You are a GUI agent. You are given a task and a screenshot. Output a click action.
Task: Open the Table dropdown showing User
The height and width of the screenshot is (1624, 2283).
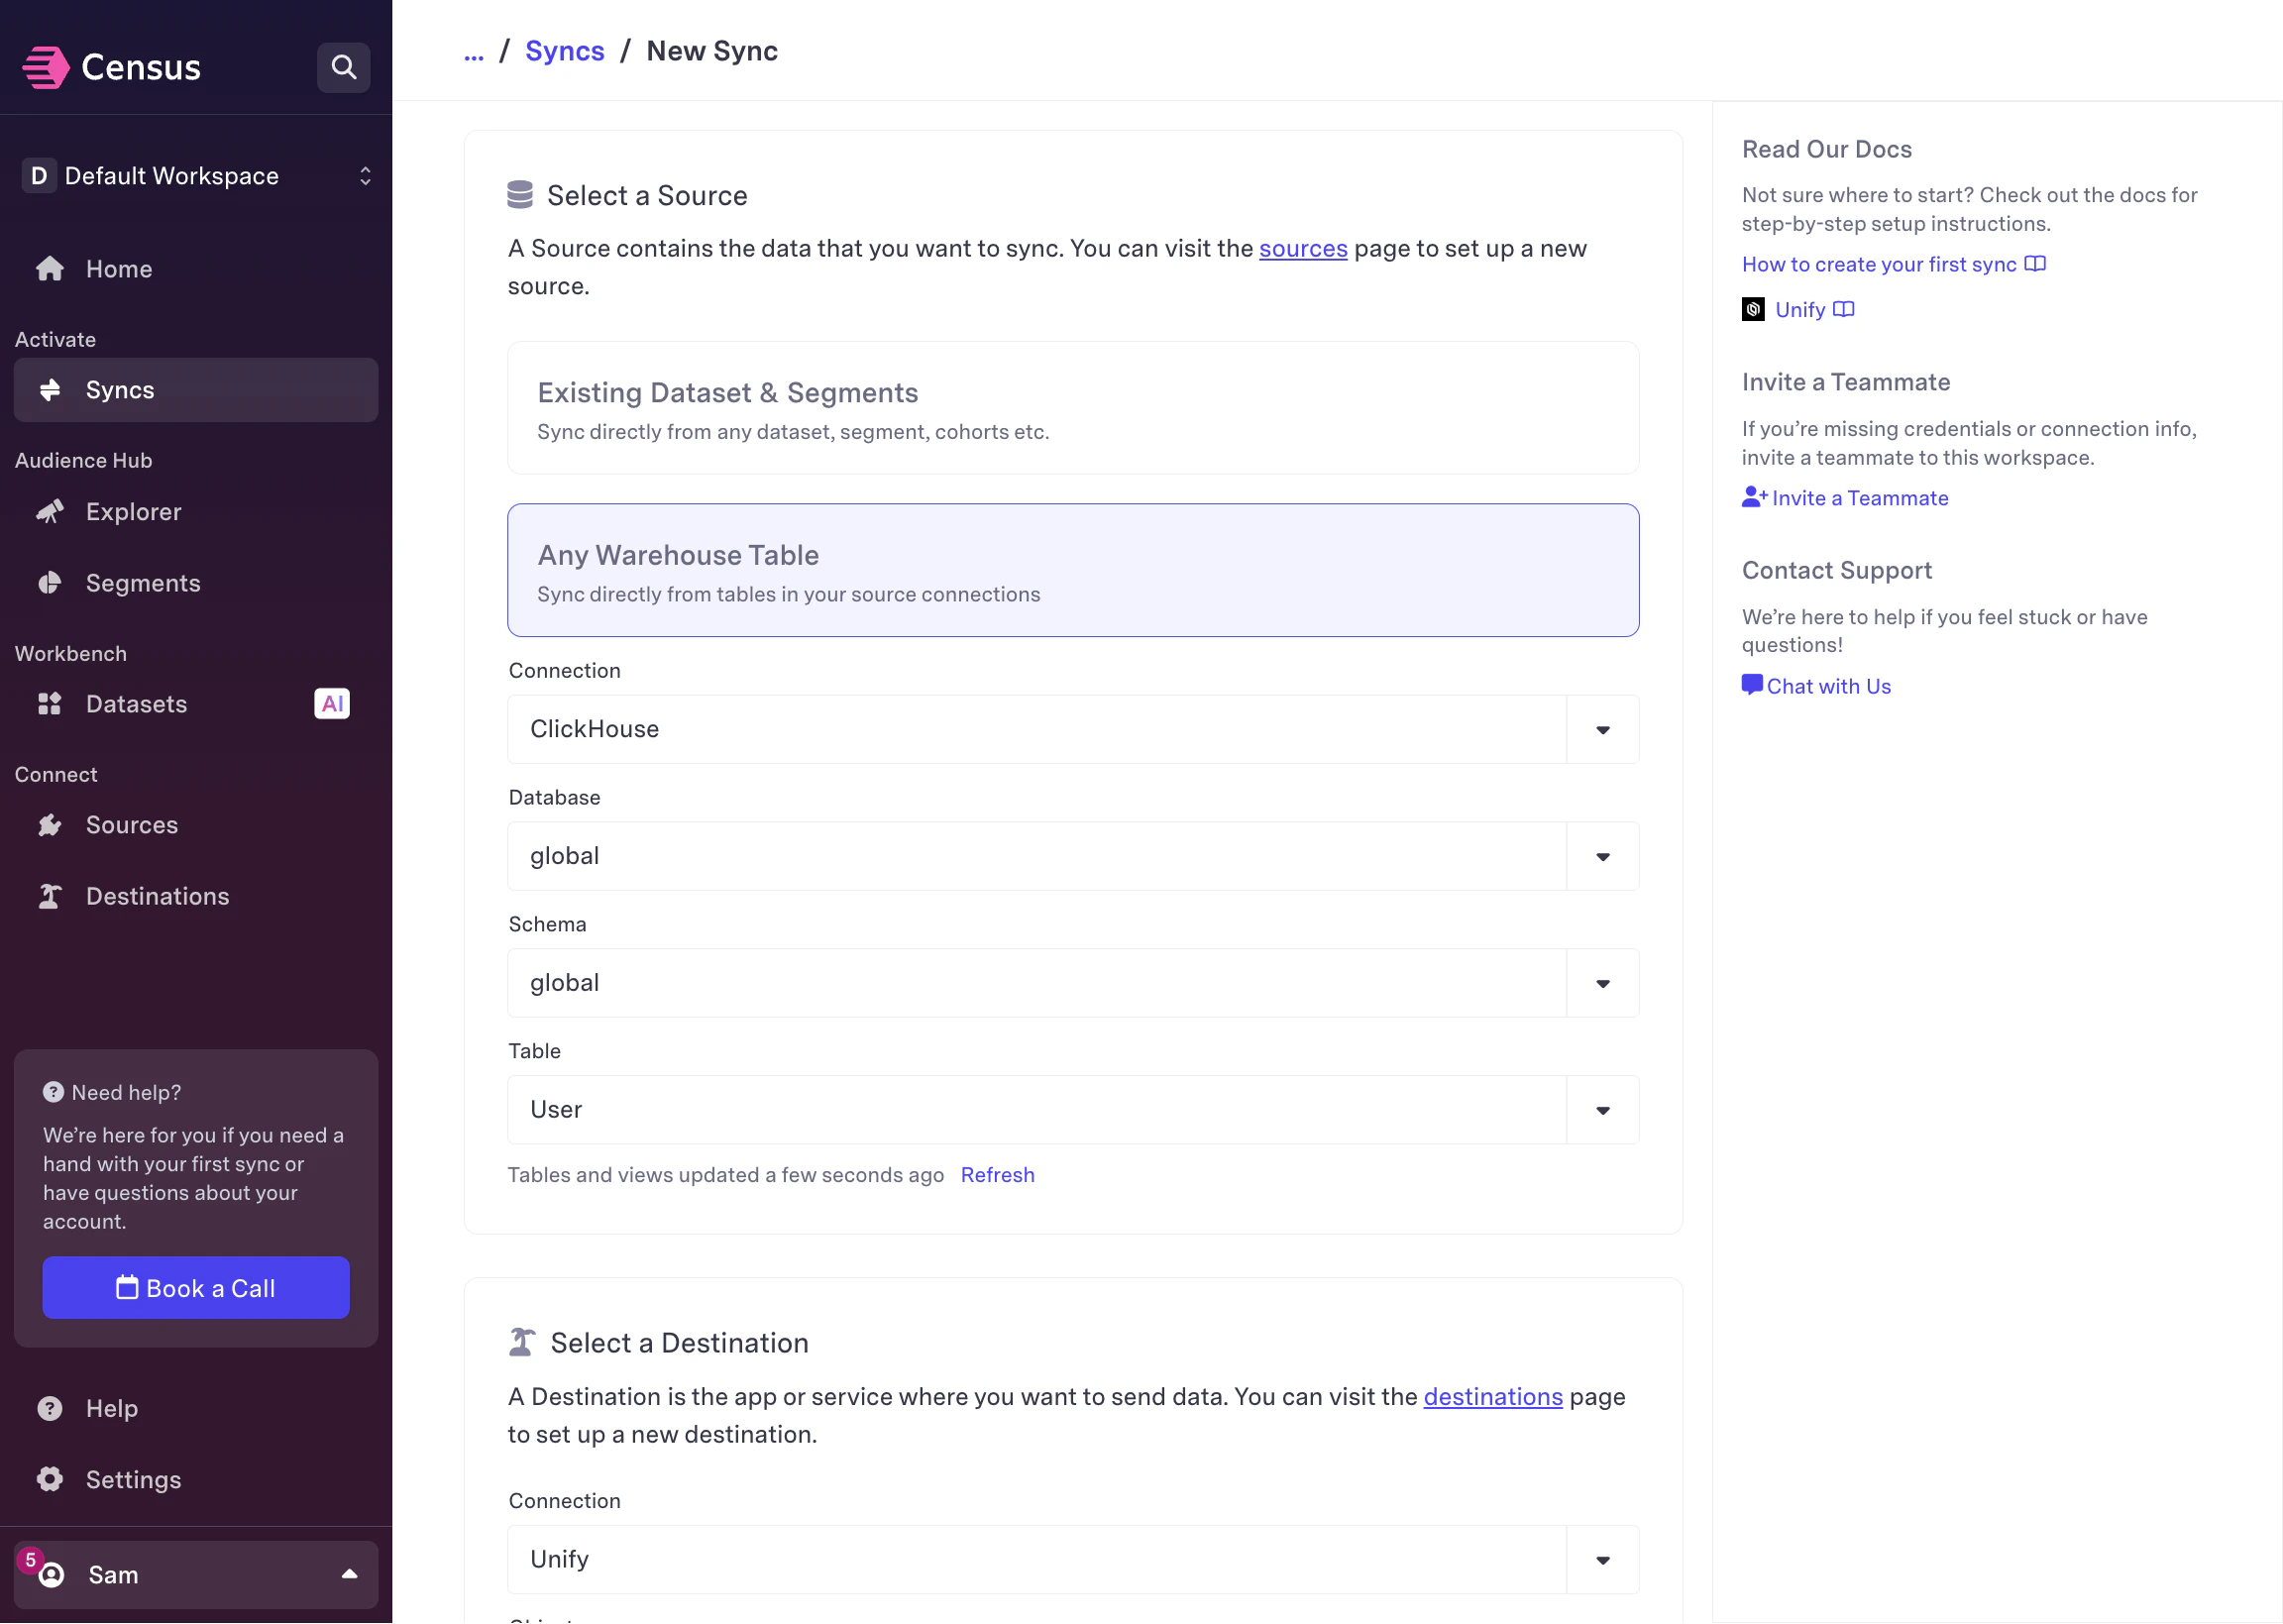point(1602,1110)
